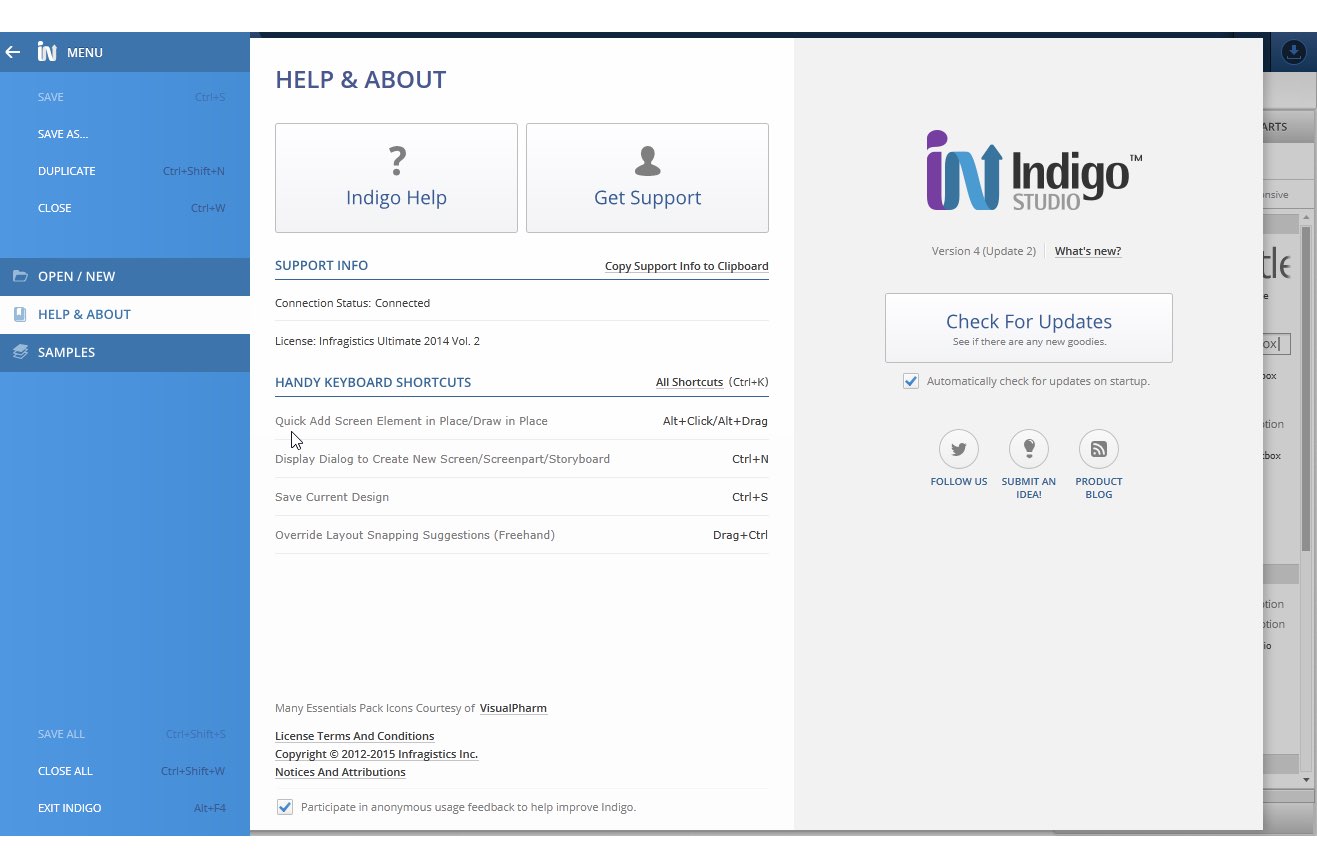Click Display Dialog to Create New Screen row
This screenshot has width=1317, height=862.
(x=522, y=459)
